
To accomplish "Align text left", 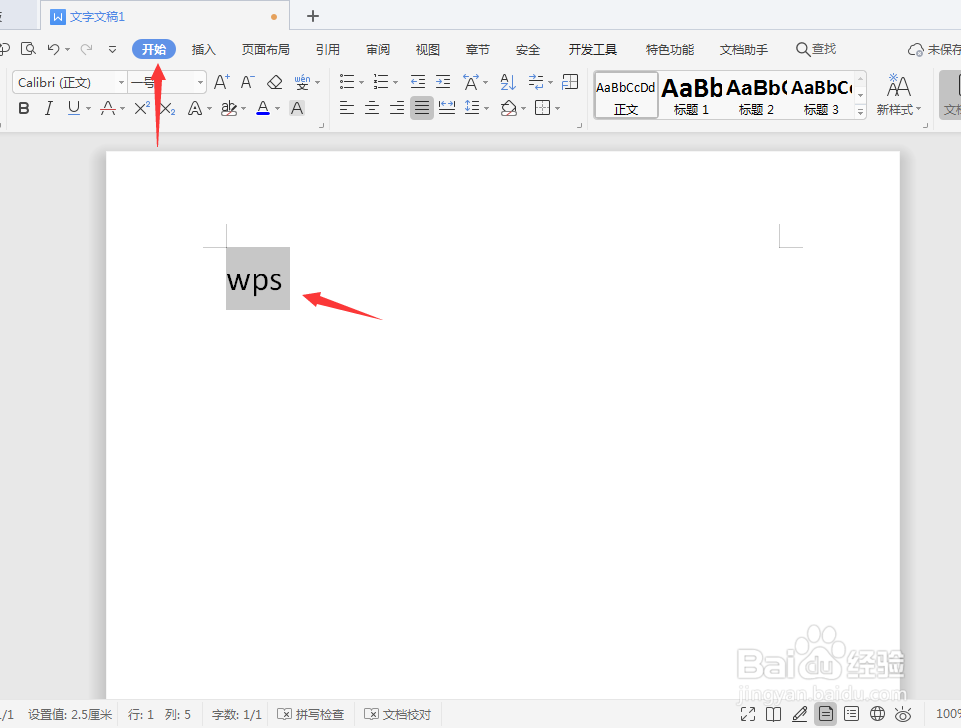I will tap(347, 108).
